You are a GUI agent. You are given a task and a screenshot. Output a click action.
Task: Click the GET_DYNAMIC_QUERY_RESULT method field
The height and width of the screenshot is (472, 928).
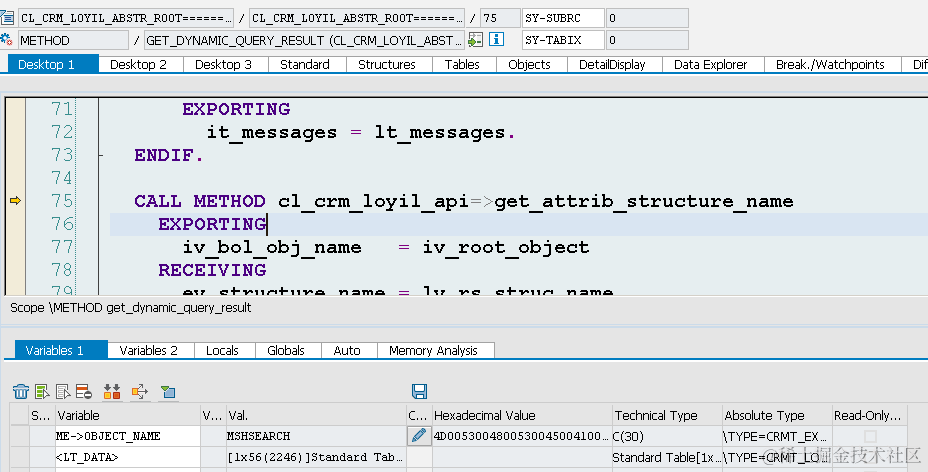[x=304, y=40]
